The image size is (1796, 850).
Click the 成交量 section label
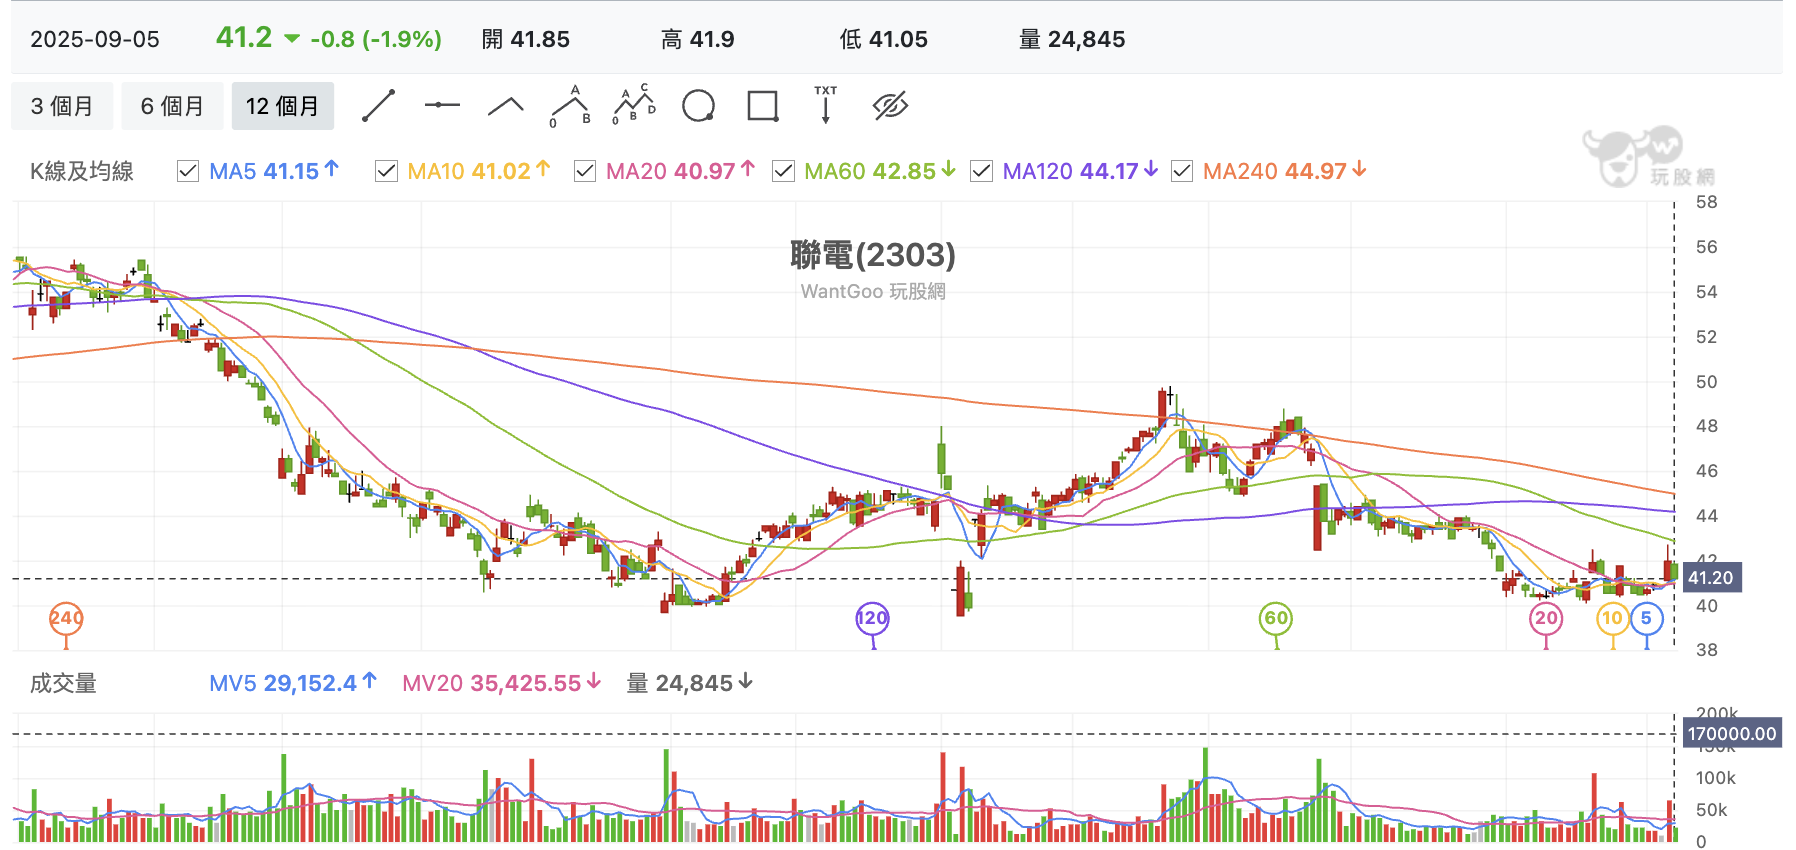pyautogui.click(x=63, y=683)
